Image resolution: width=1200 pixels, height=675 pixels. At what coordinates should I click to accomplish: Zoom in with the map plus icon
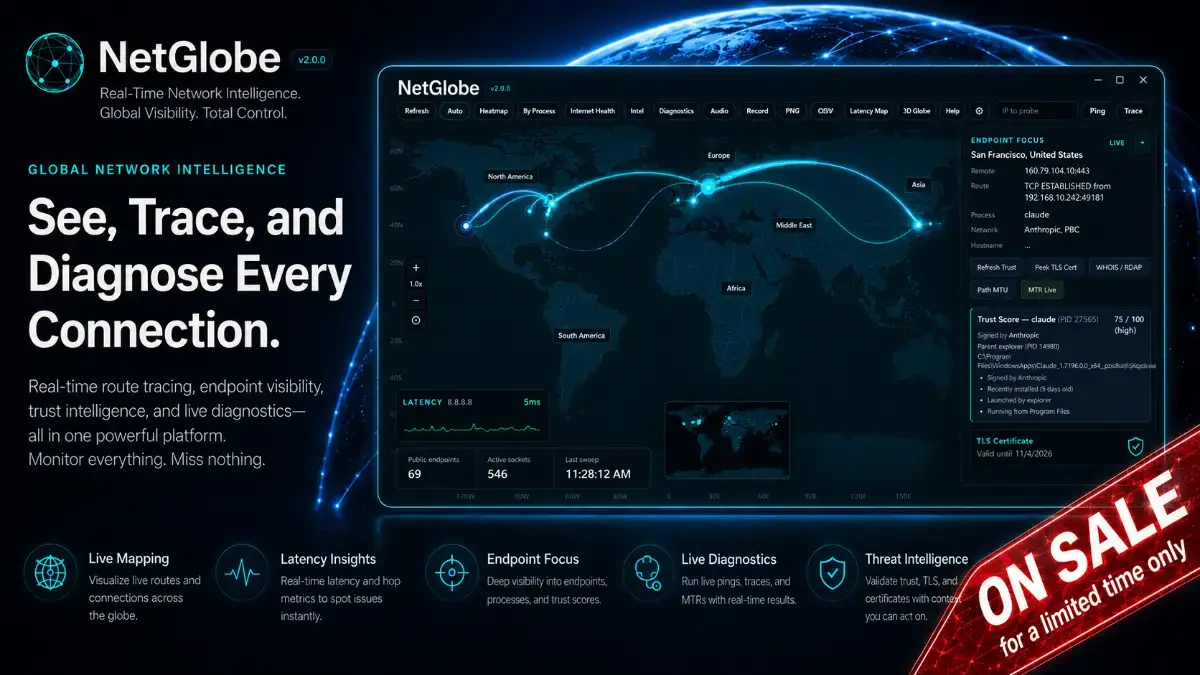click(416, 267)
